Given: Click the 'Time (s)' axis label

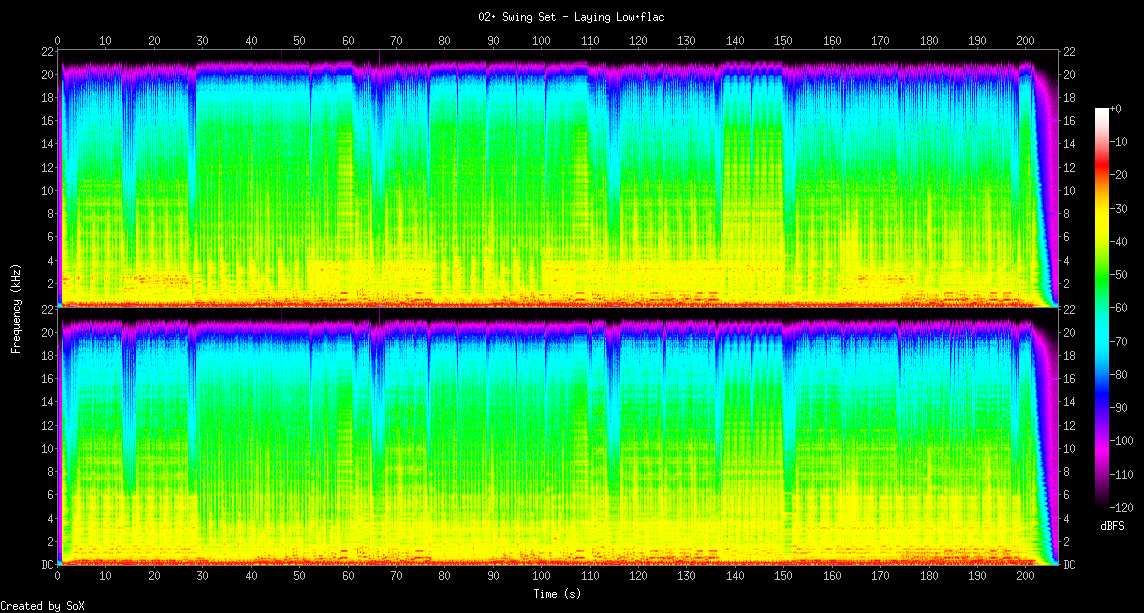Looking at the screenshot, I should tap(558, 594).
